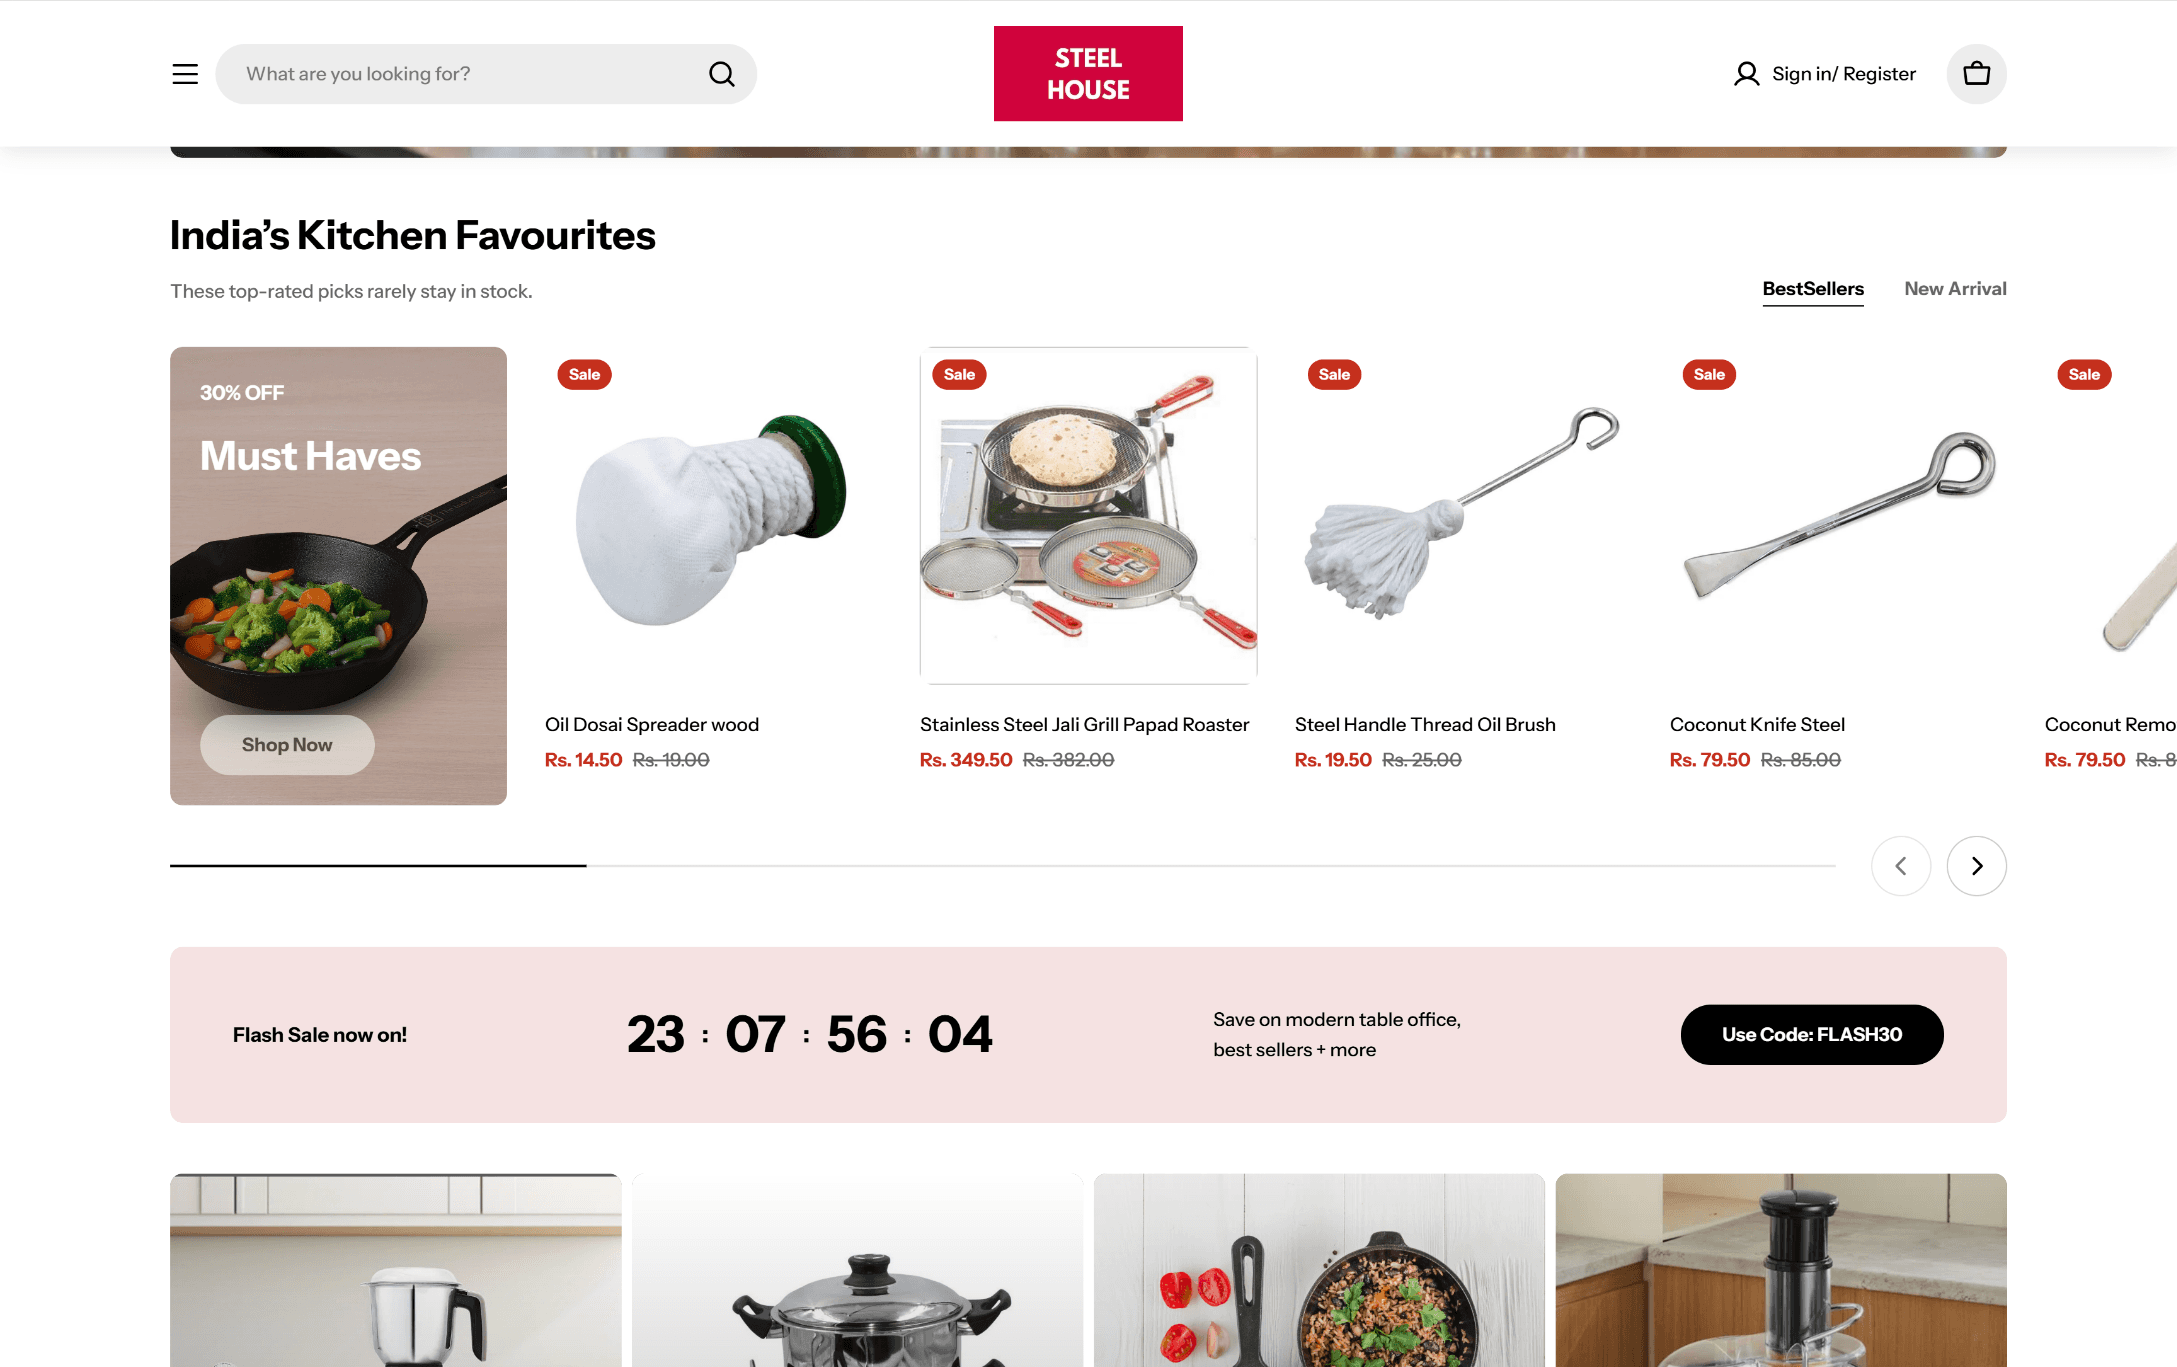Click Use Code: FLASH30 button

tap(1812, 1035)
